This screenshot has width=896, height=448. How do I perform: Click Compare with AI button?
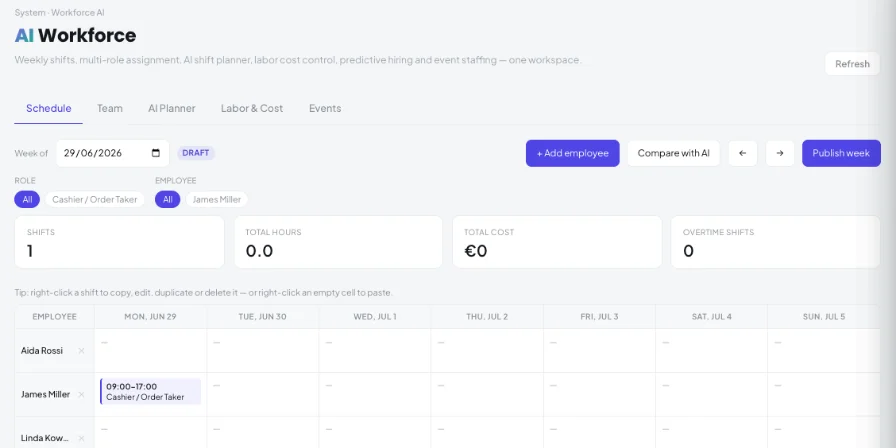(674, 153)
